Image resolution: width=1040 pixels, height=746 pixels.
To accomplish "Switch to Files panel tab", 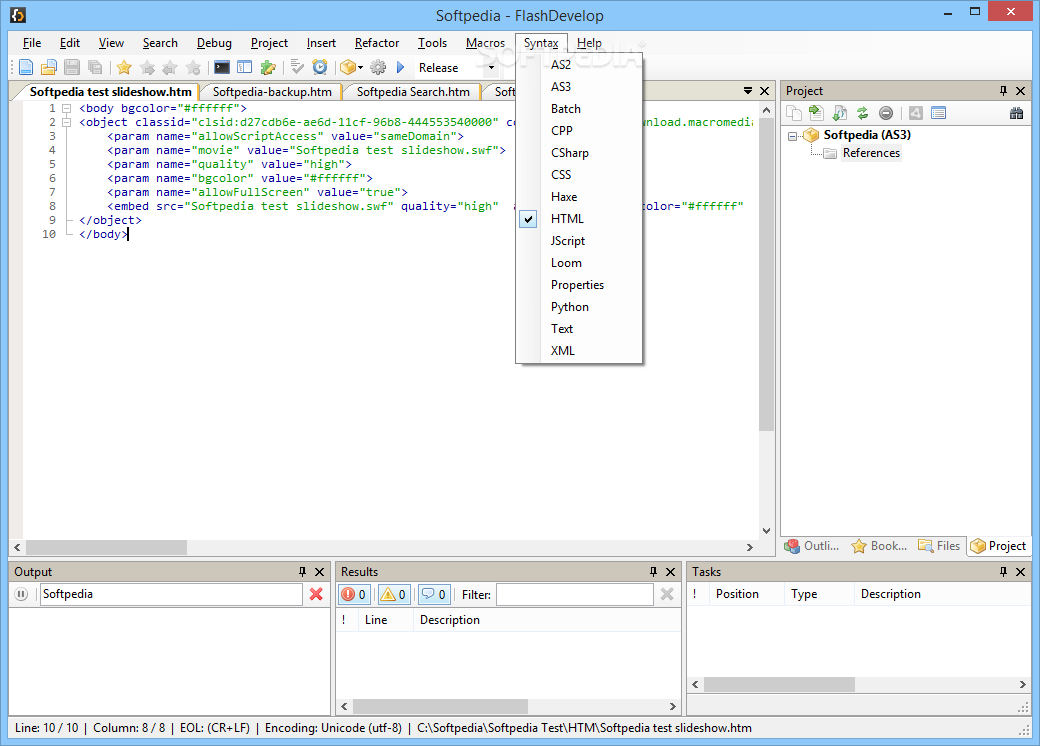I will 939,546.
